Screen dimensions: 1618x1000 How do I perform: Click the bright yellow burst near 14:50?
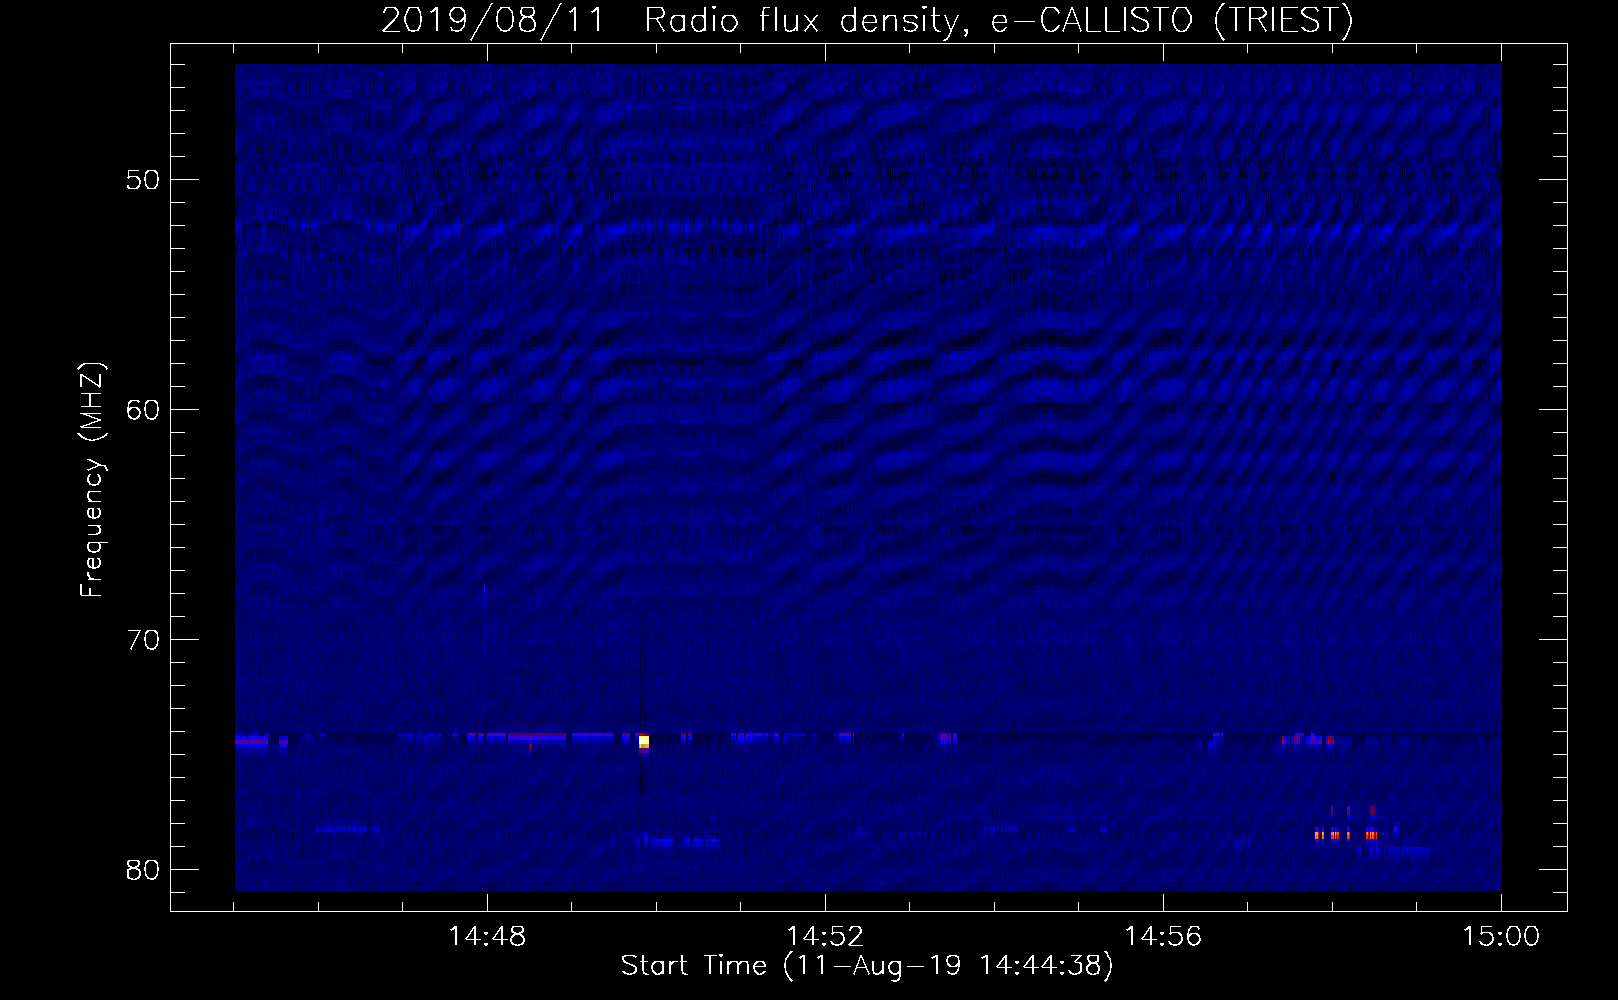click(x=644, y=741)
